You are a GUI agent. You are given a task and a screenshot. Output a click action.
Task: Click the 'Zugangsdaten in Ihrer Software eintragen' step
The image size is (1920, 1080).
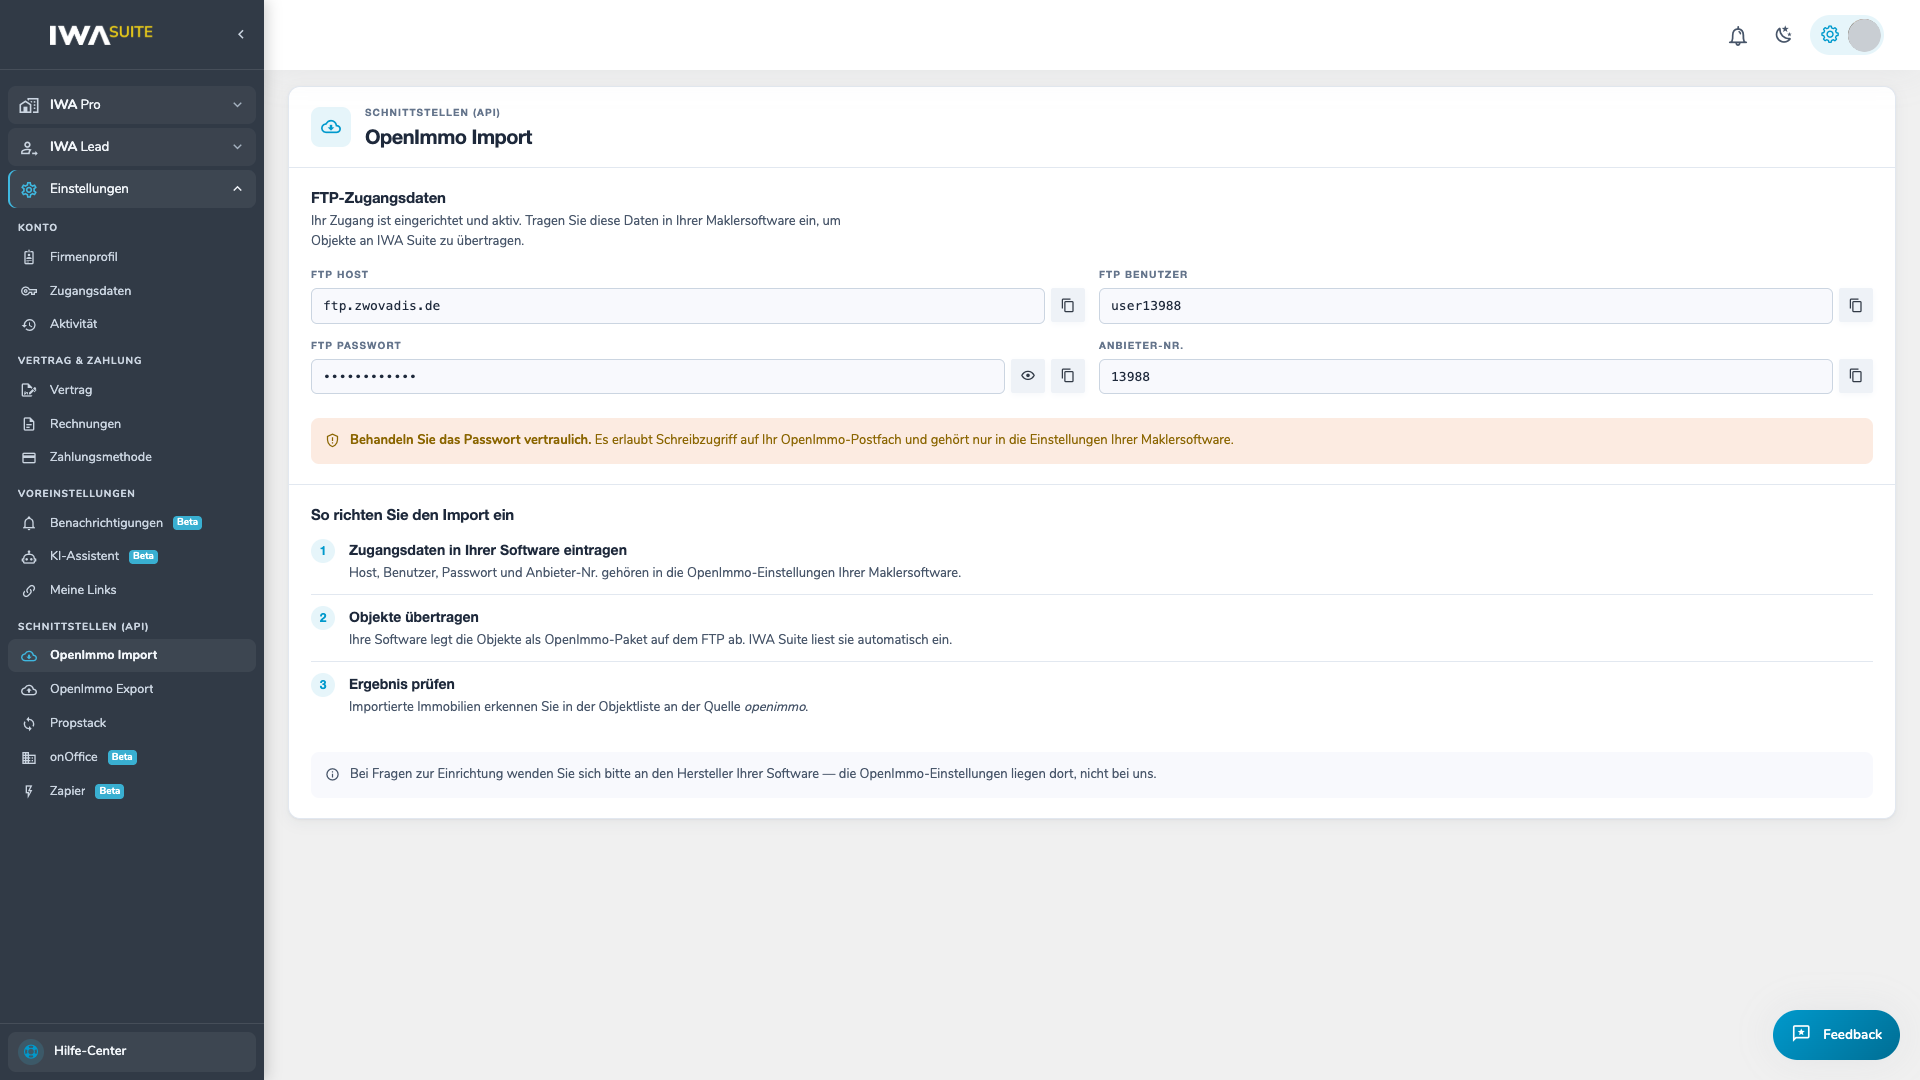tap(487, 550)
